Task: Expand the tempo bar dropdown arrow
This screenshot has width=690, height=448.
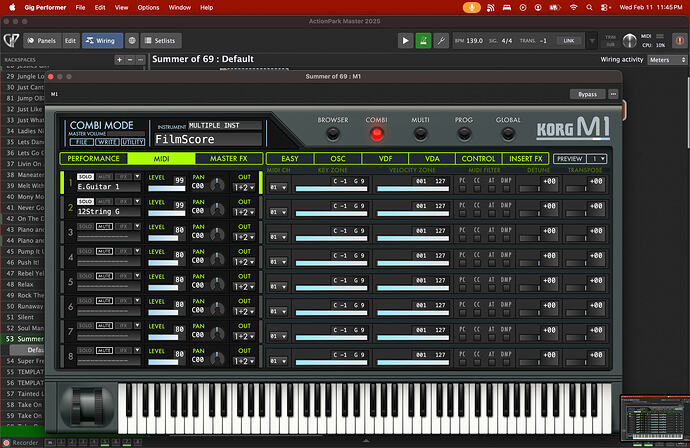Action: click(592, 40)
